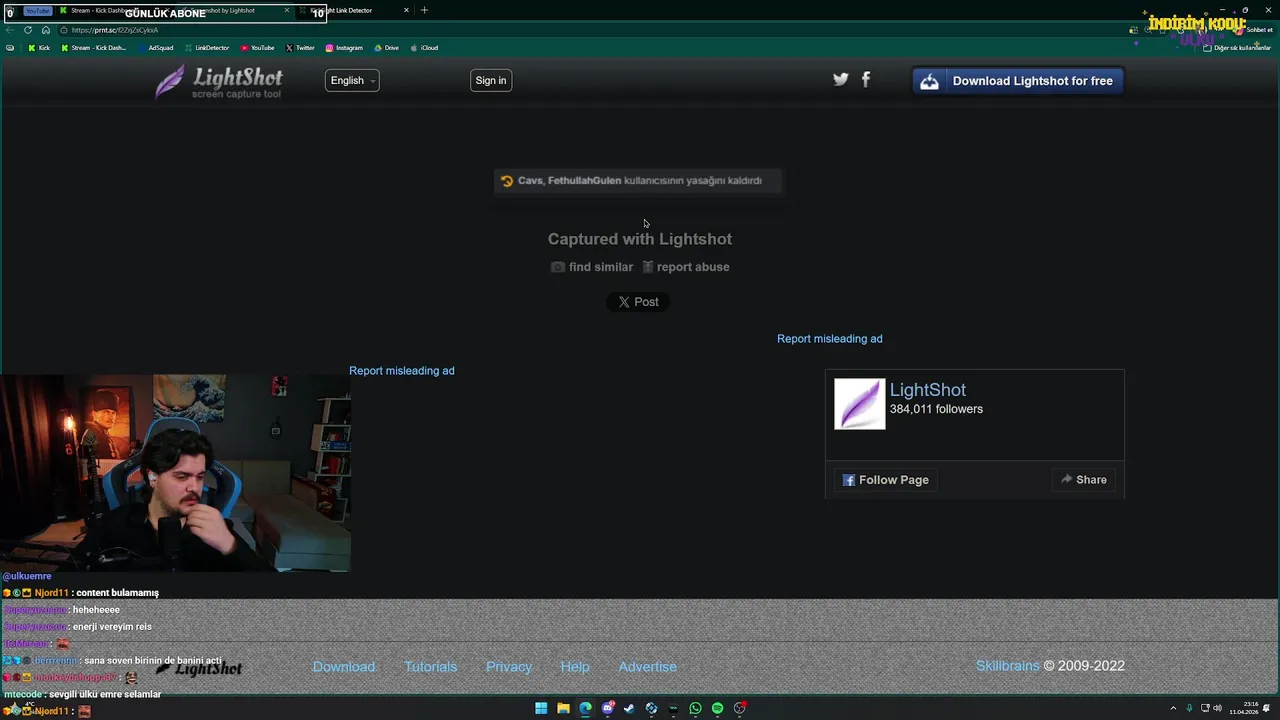Click Report misleading ad above the webcam
Image resolution: width=1280 pixels, height=720 pixels.
click(x=402, y=371)
